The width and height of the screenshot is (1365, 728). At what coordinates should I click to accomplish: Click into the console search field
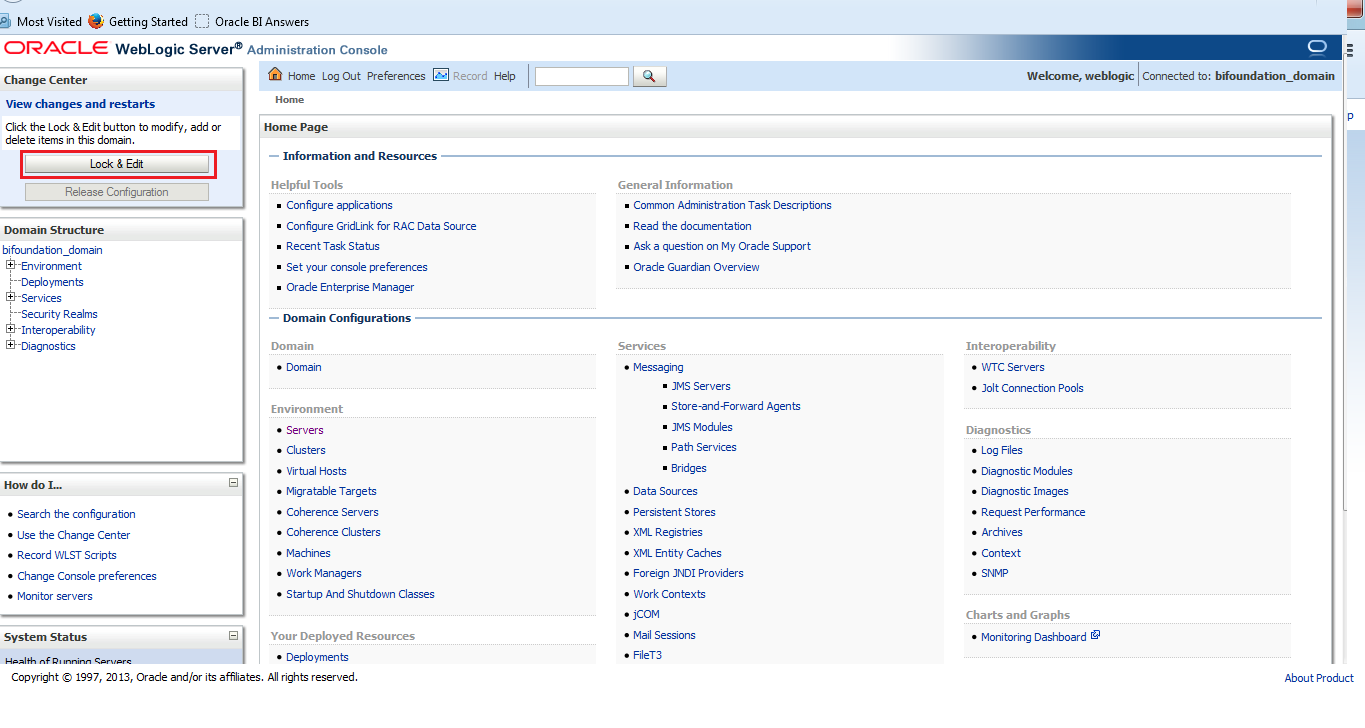click(582, 76)
